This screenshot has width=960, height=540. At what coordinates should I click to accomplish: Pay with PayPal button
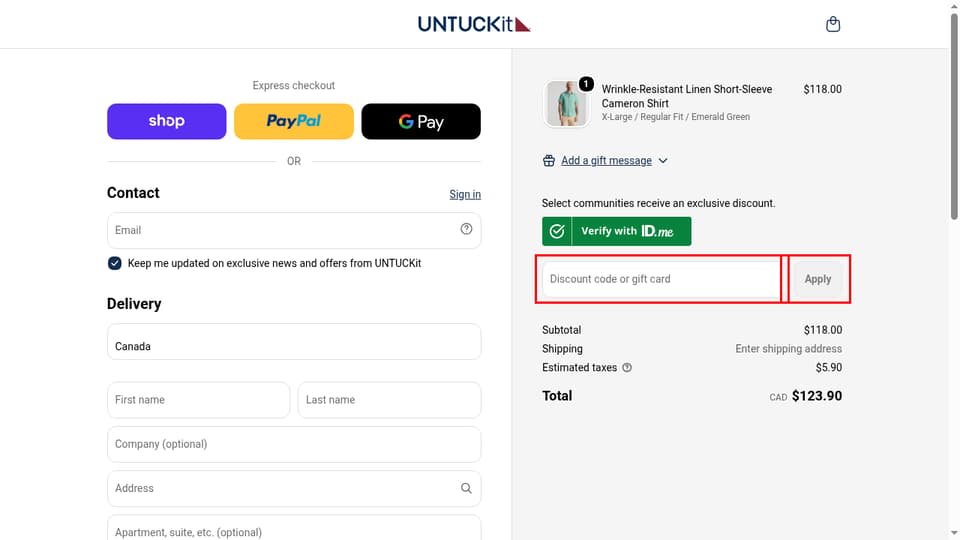click(294, 121)
